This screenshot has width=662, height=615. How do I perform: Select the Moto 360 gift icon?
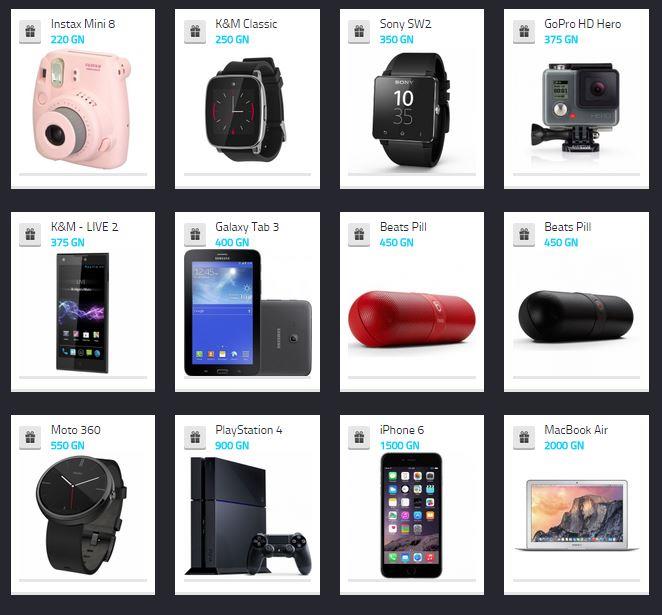point(30,437)
